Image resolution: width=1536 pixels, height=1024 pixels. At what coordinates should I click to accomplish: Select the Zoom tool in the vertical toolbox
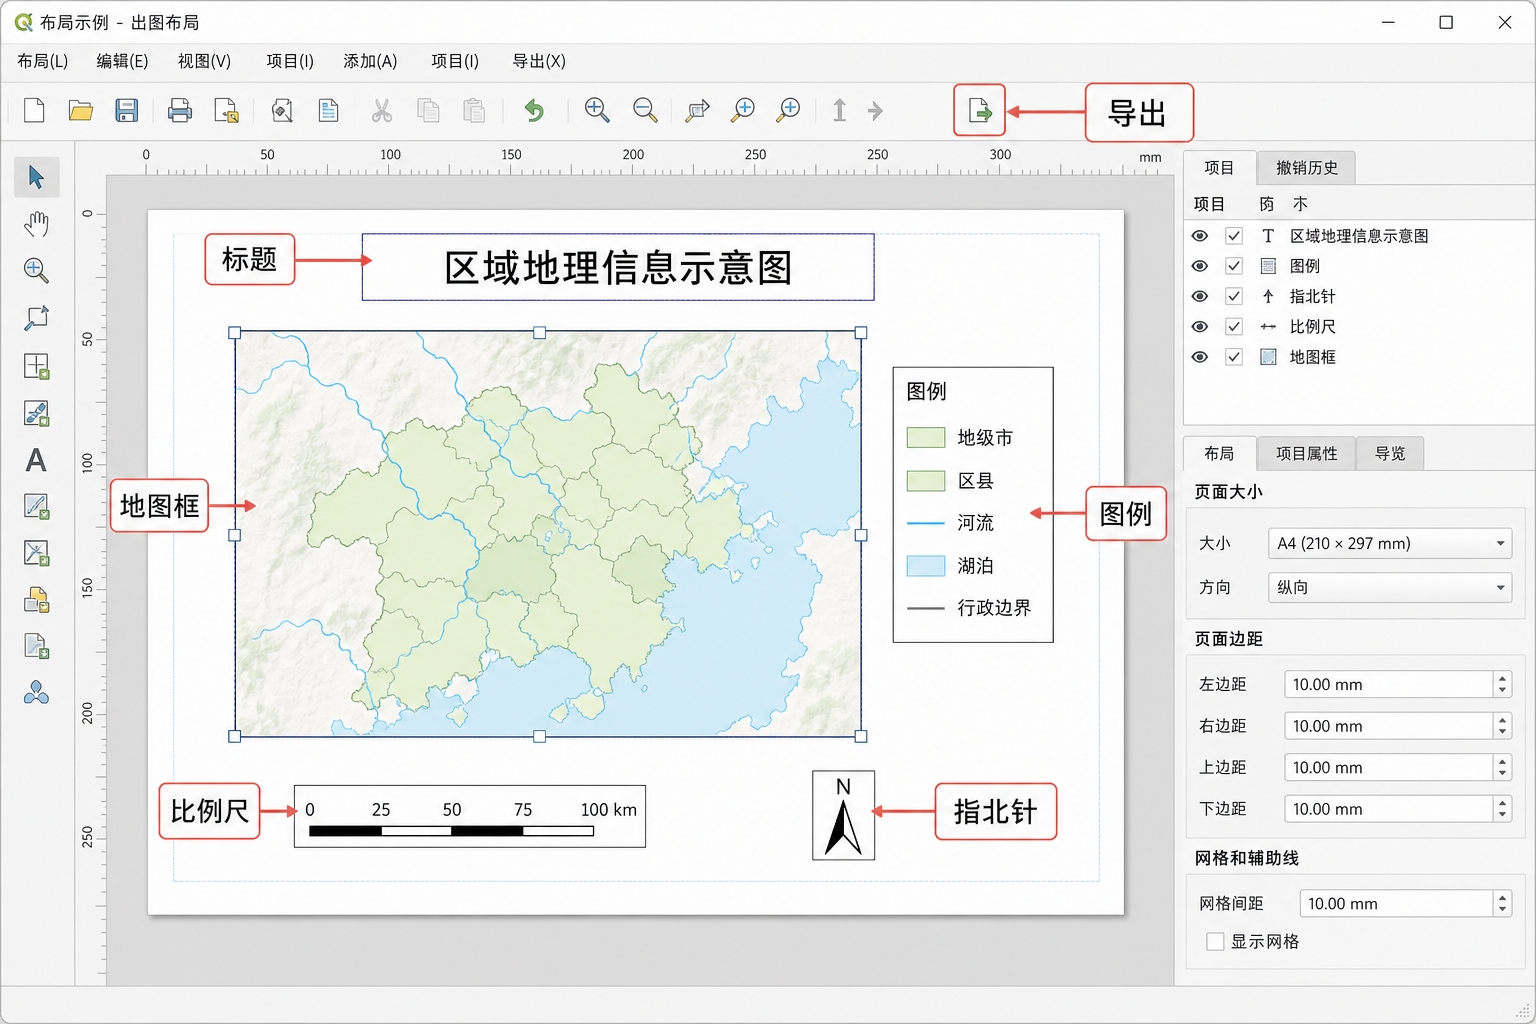tap(36, 270)
